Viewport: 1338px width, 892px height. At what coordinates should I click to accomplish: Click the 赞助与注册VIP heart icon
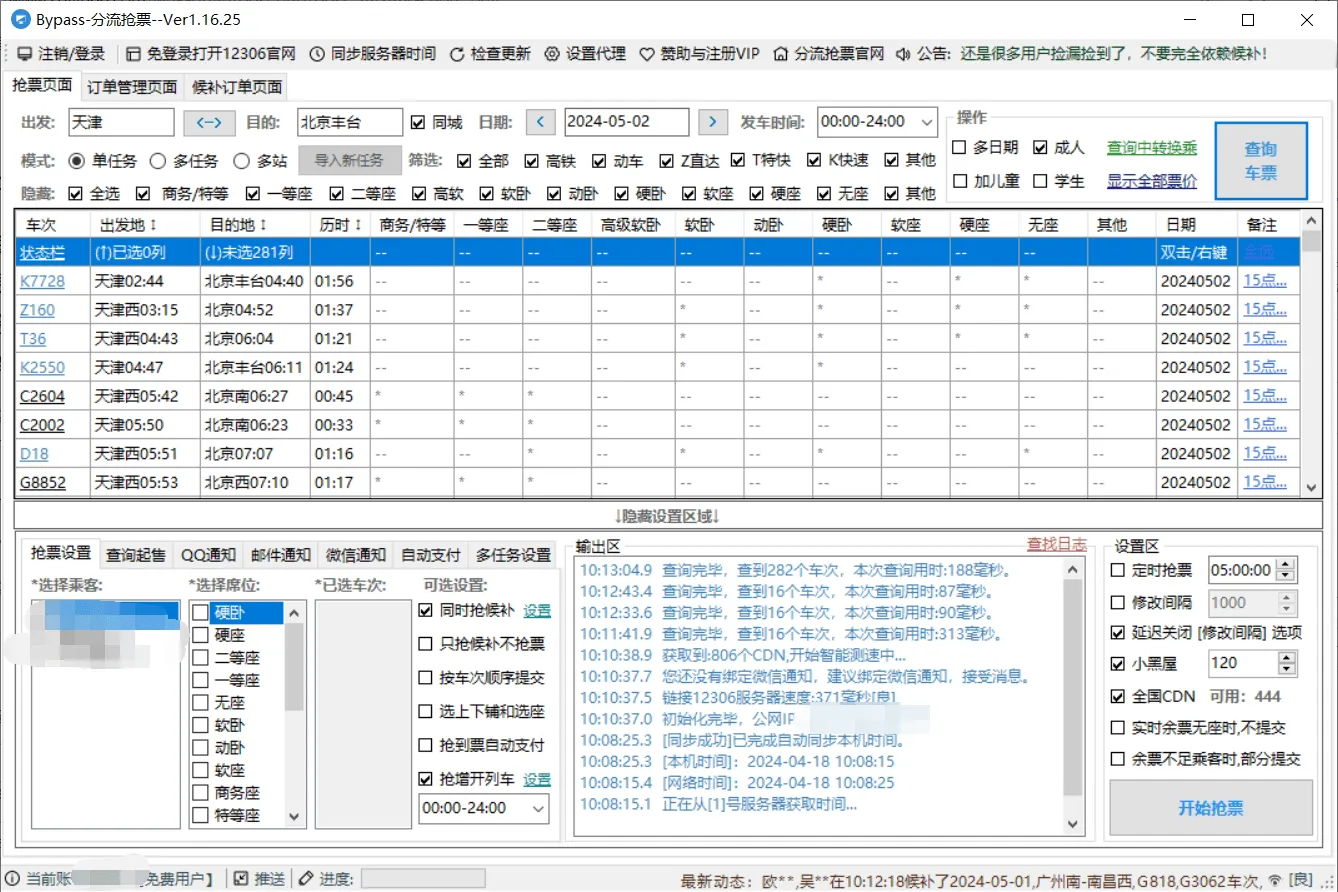[x=645, y=55]
